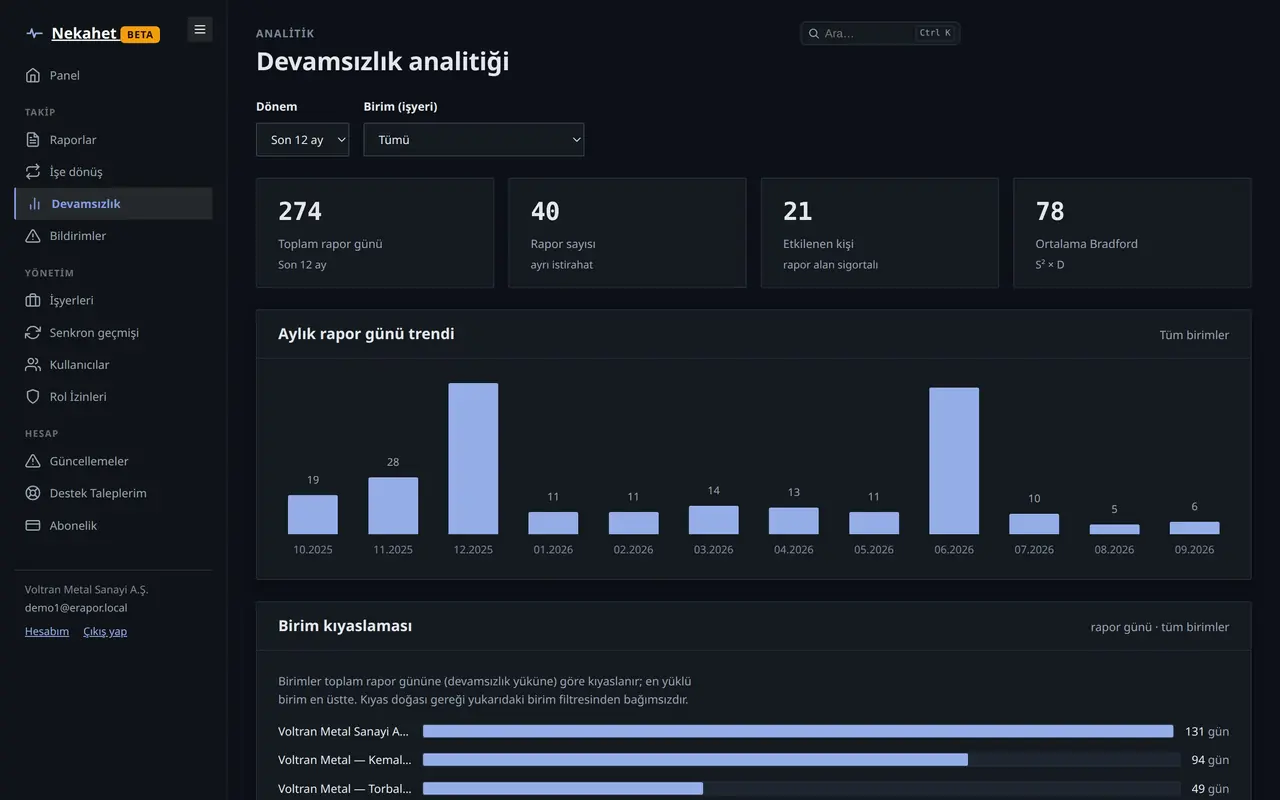This screenshot has height=800, width=1280.
Task: Click the 12.2025 tallest chart bar
Action: 473,459
